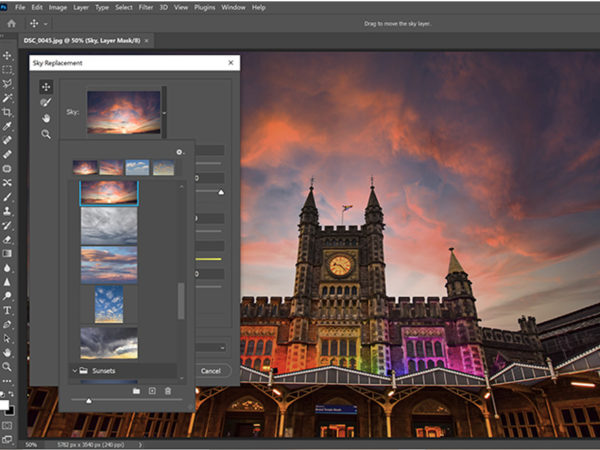Select the History Brush tool
The width and height of the screenshot is (600, 450).
coord(7,225)
